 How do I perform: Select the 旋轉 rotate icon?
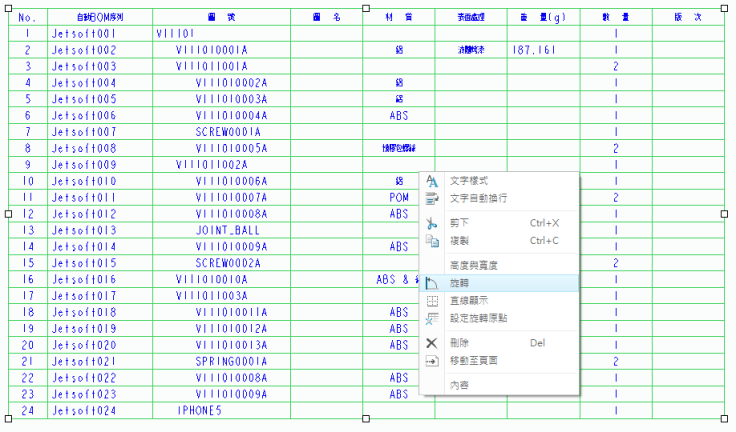[432, 284]
